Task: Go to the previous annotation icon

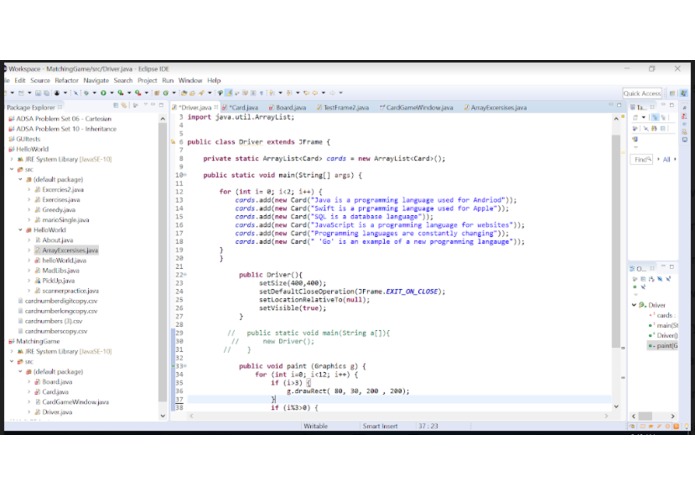Action: [289, 93]
